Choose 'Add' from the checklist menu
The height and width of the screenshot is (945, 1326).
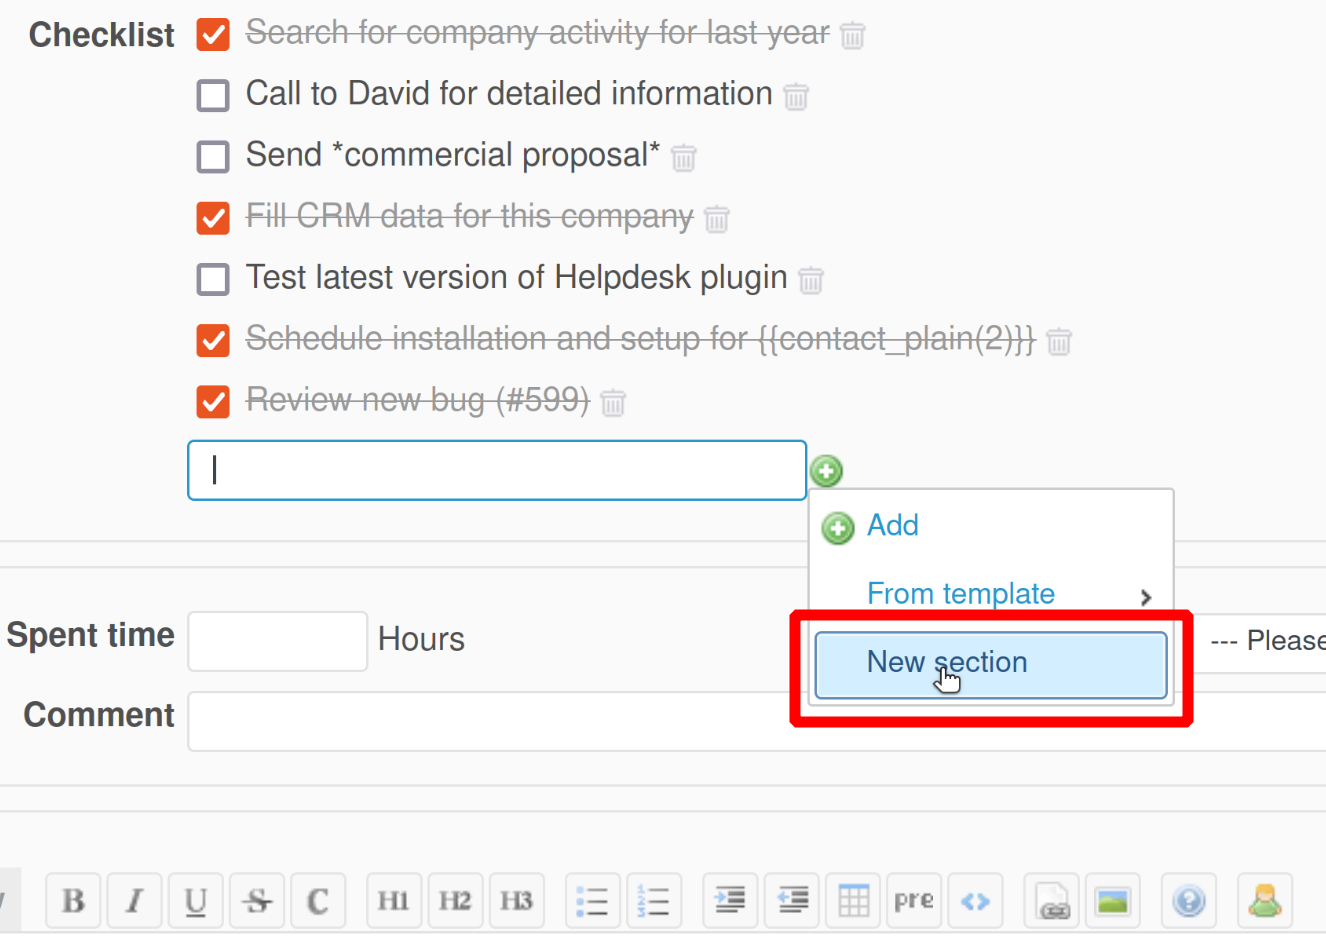[x=892, y=525]
